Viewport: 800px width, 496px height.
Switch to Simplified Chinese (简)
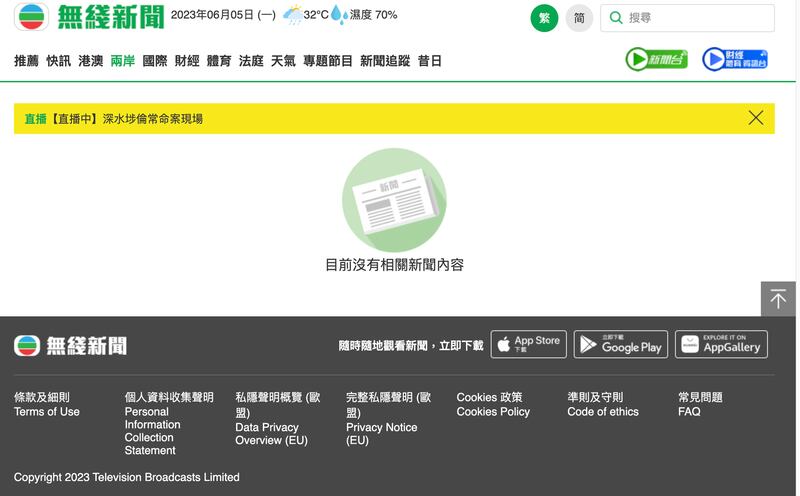pos(579,18)
